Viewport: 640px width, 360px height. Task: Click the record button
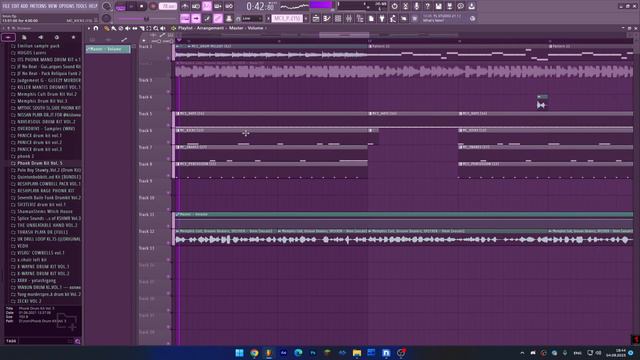tap(153, 7)
